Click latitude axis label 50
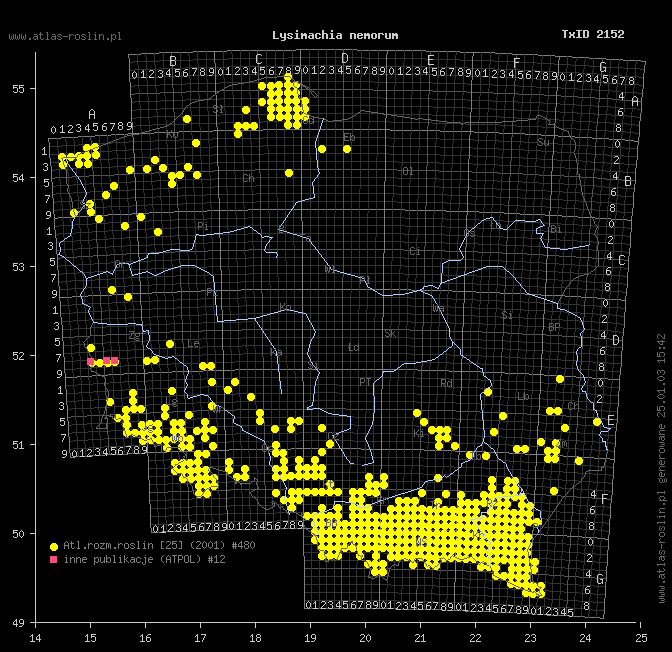The image size is (672, 652). point(18,534)
